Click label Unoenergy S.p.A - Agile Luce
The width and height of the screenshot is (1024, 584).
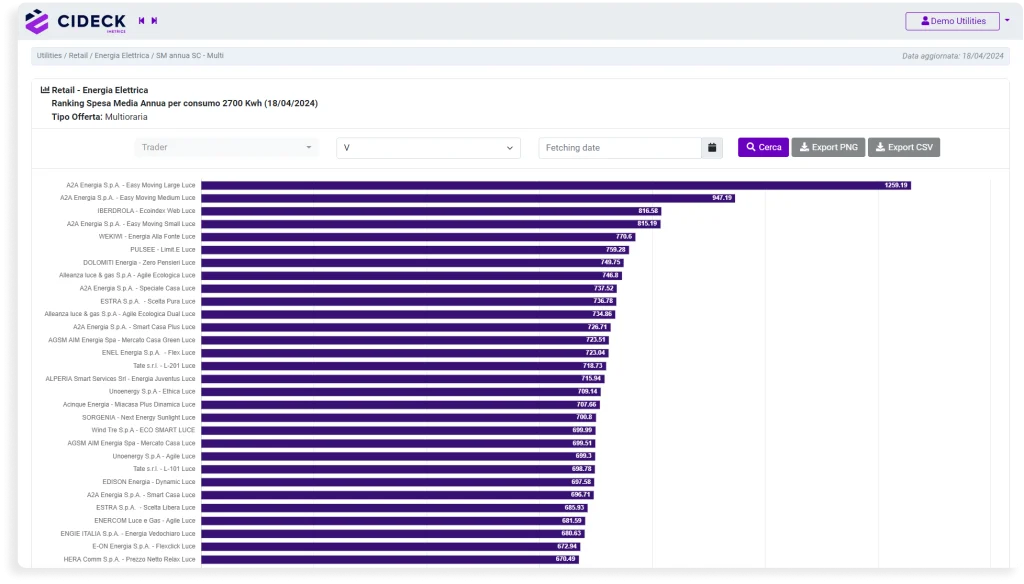pyautogui.click(x=153, y=456)
